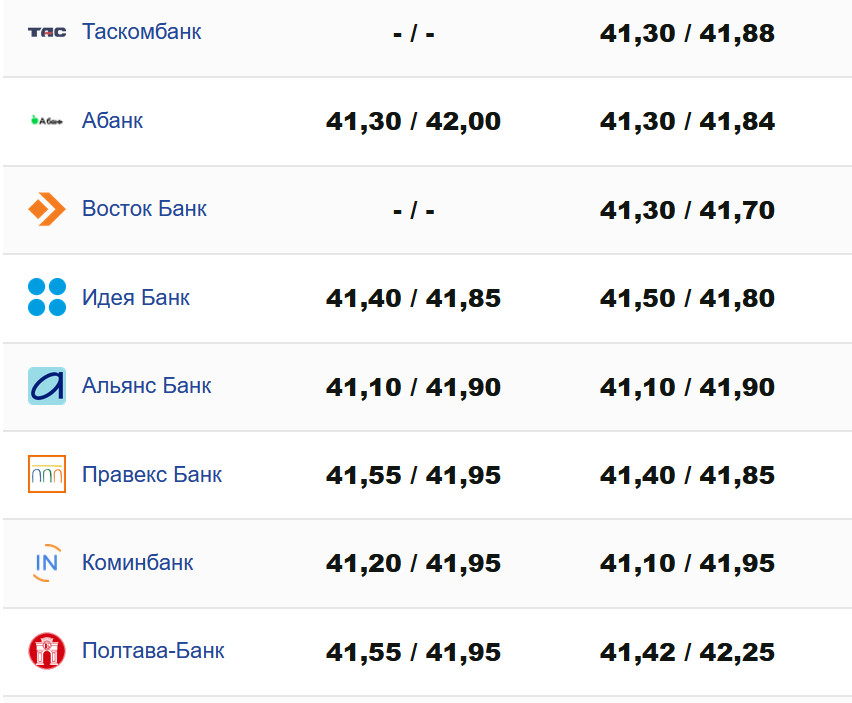Open the Абанк bank link
The width and height of the screenshot is (852, 703).
[x=112, y=121]
